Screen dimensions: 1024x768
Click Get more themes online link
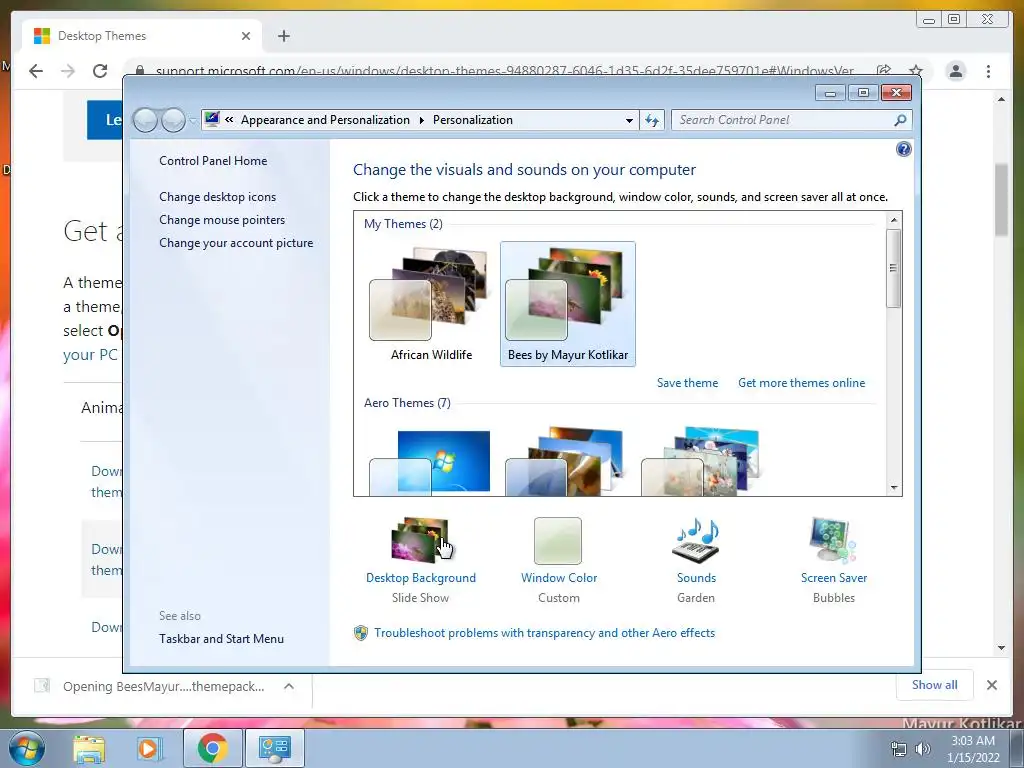[x=801, y=383]
